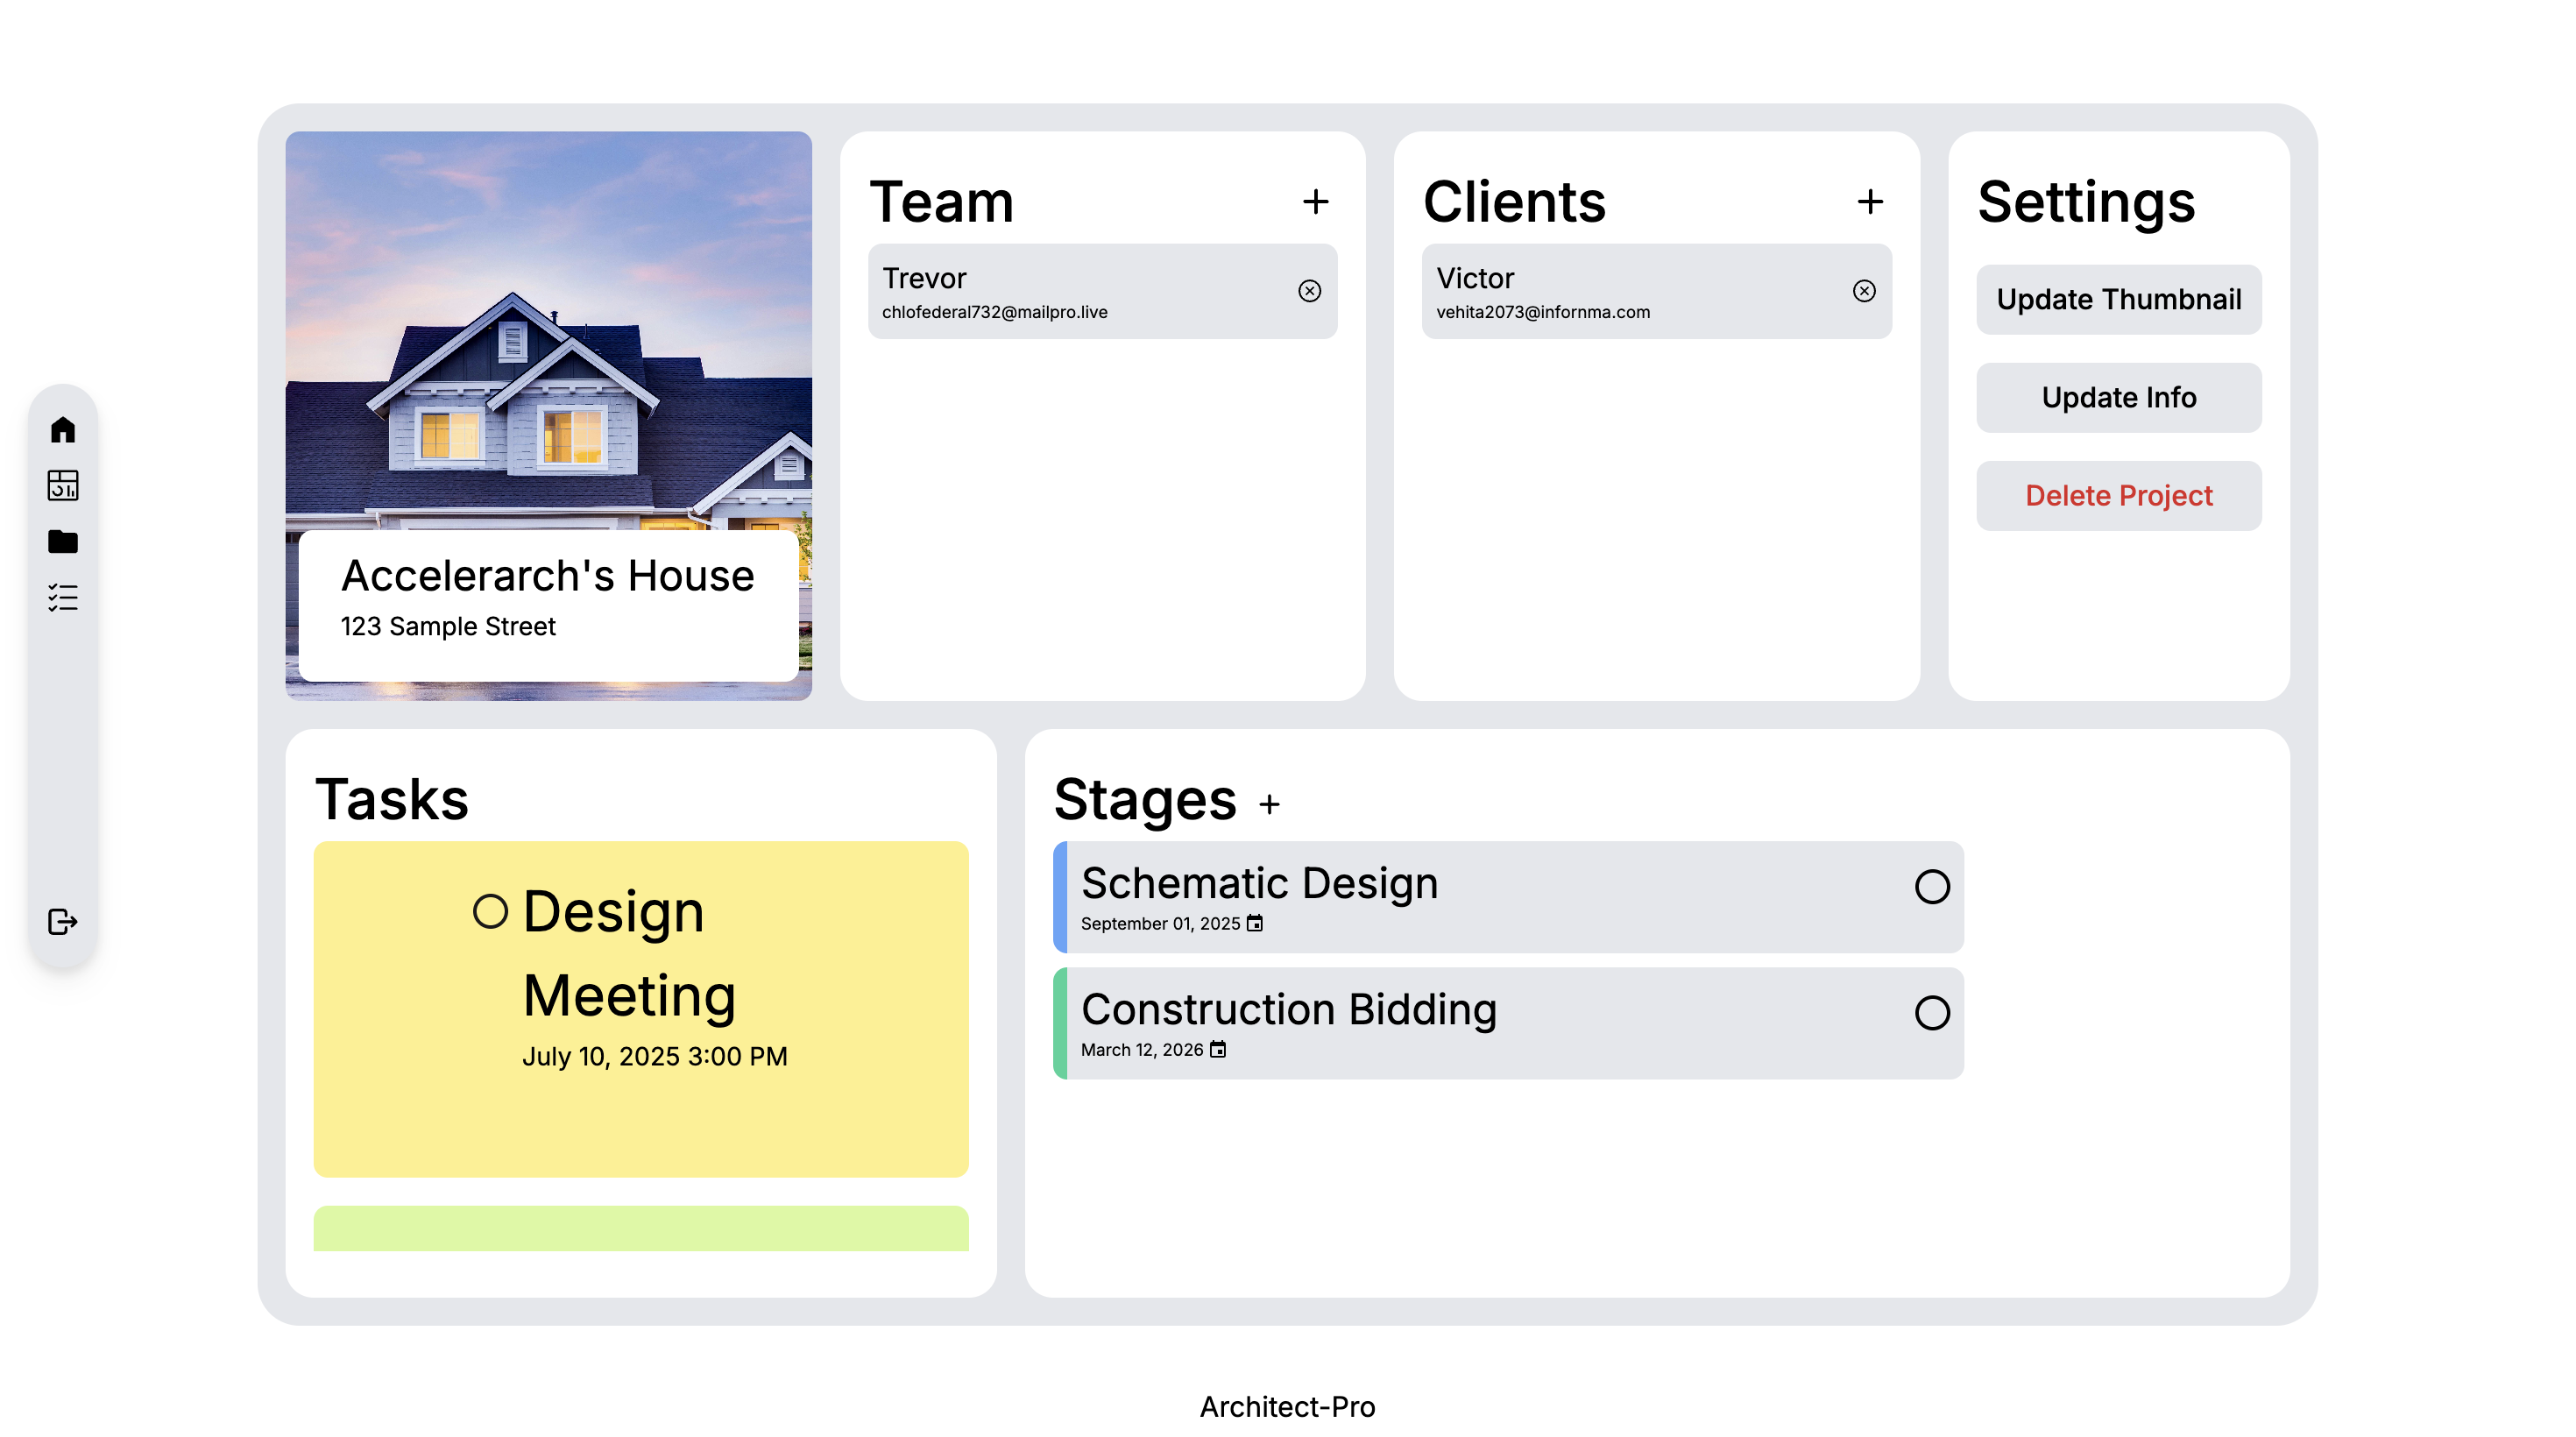Open calendar for Construction Bidding date
Viewport: 2576px width, 1437px height.
coord(1218,1050)
